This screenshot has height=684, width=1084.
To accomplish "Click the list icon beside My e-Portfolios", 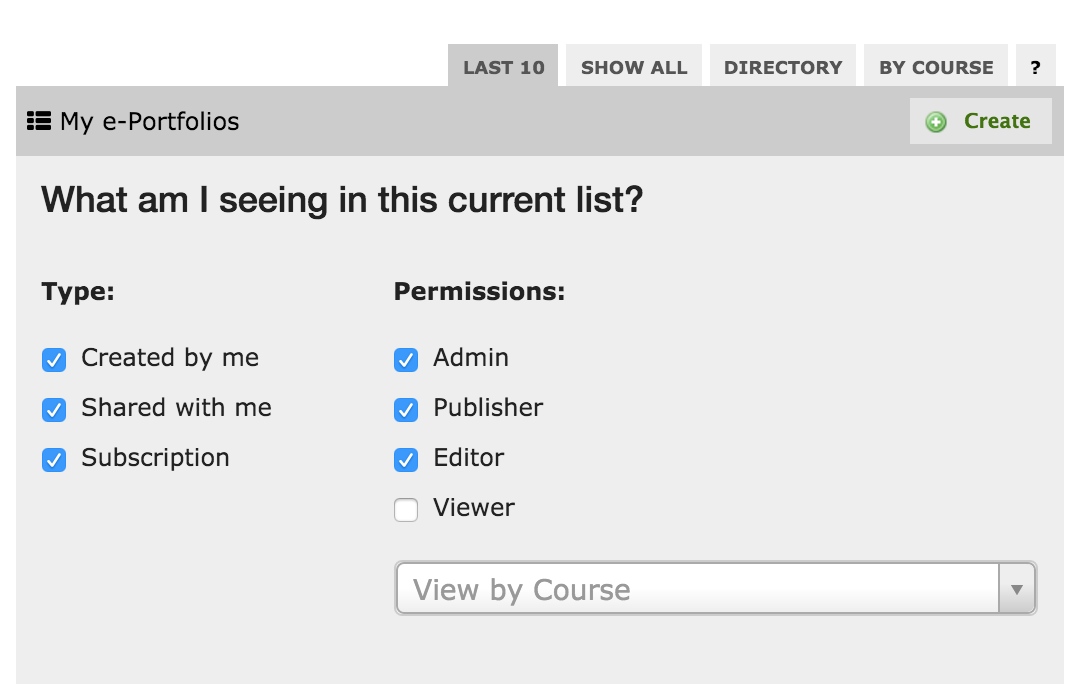I will (x=37, y=121).
